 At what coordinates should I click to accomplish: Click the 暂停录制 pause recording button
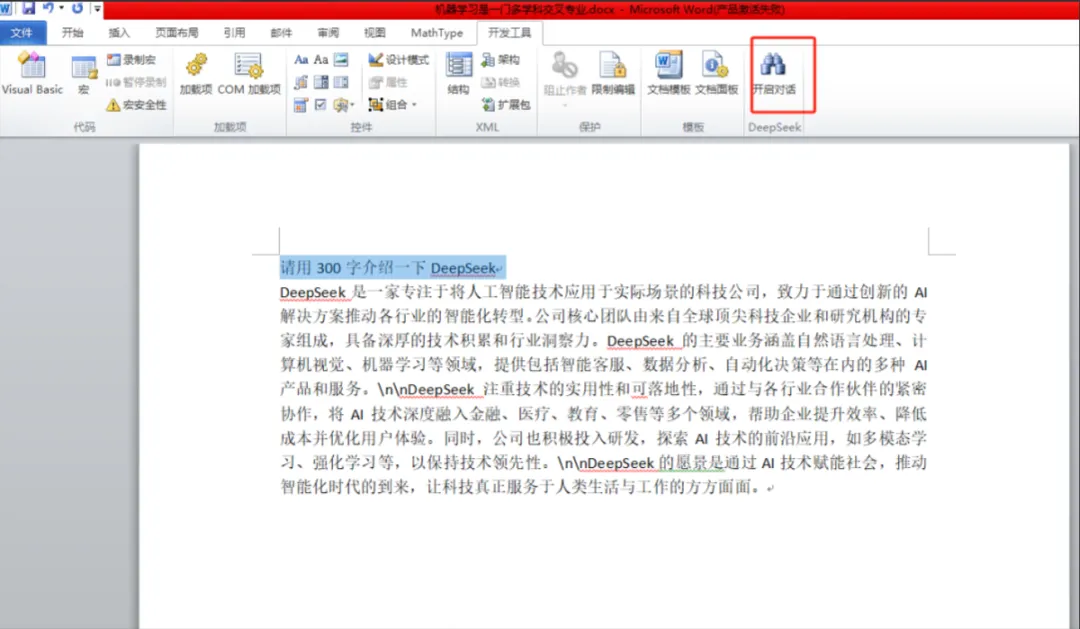(136, 83)
